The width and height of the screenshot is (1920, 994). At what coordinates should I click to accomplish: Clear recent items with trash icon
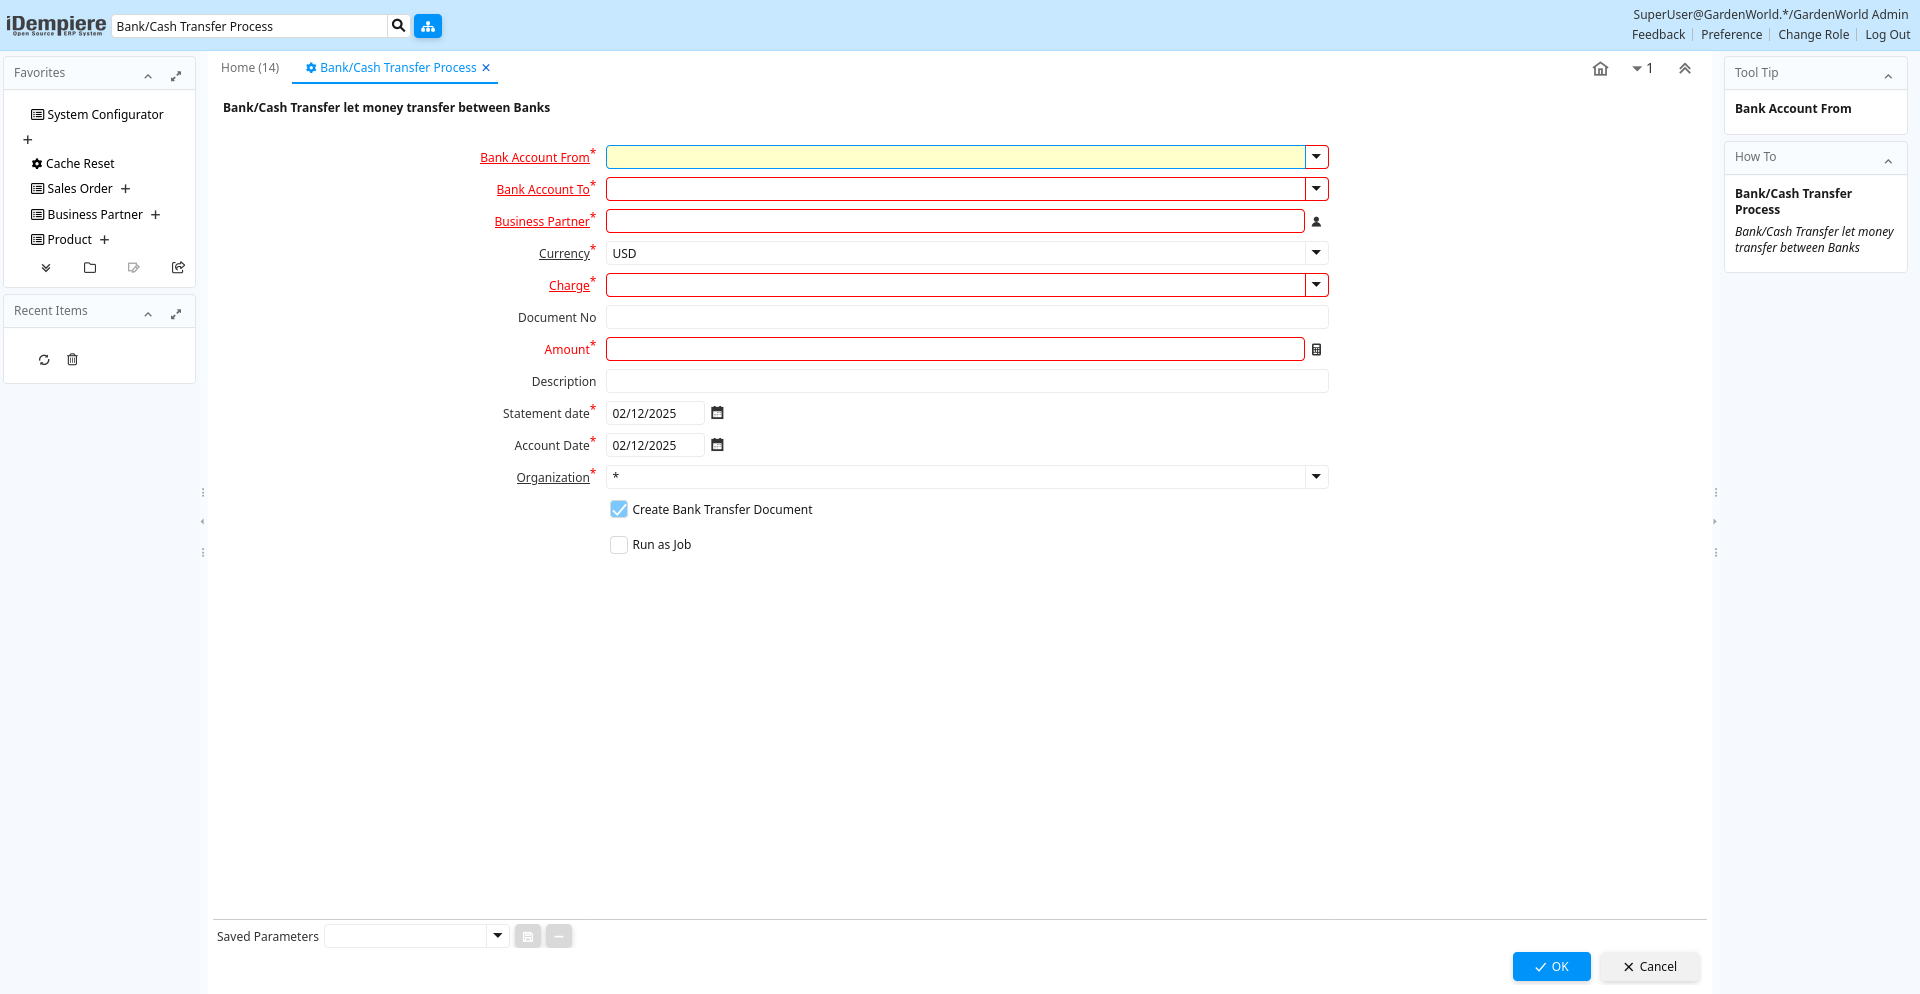point(72,360)
